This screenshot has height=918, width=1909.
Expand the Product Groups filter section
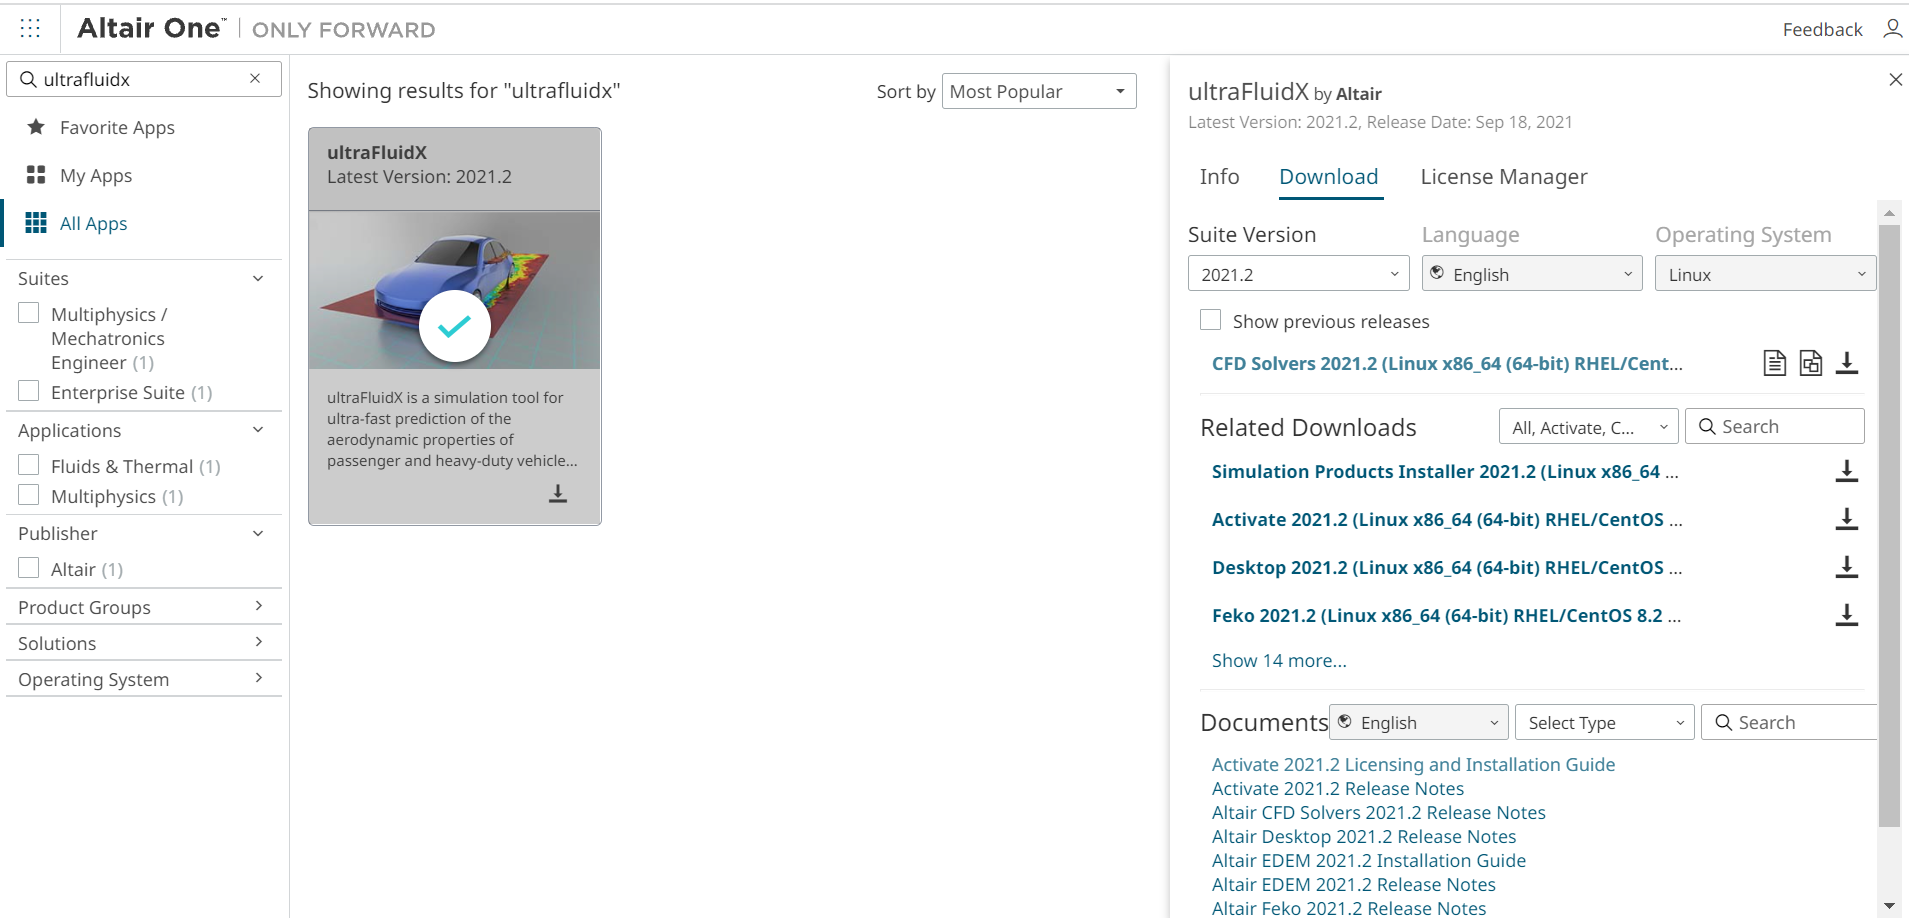click(x=140, y=607)
